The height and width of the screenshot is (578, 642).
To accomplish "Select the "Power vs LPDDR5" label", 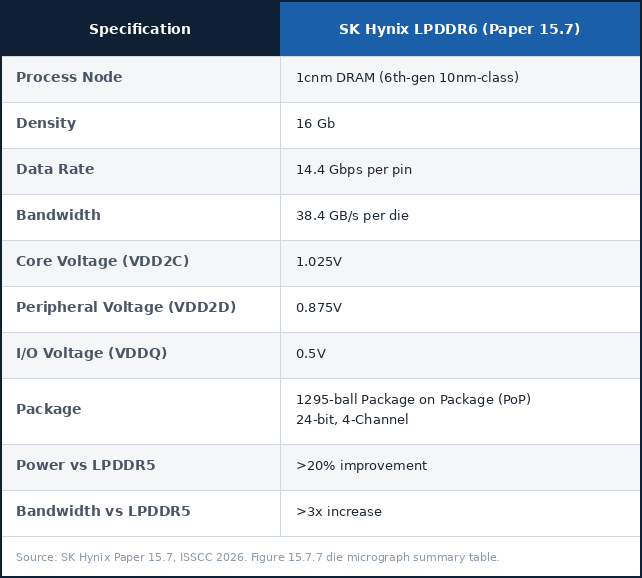I will point(86,465).
